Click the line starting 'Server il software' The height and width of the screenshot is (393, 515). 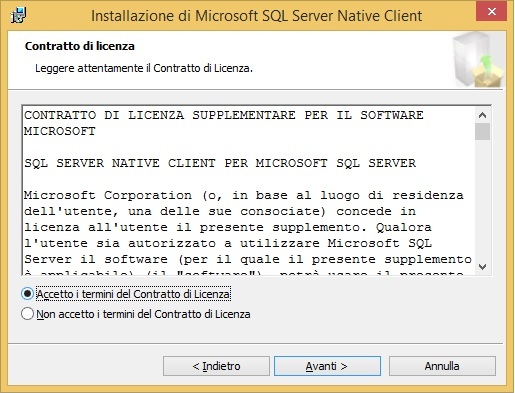click(248, 259)
